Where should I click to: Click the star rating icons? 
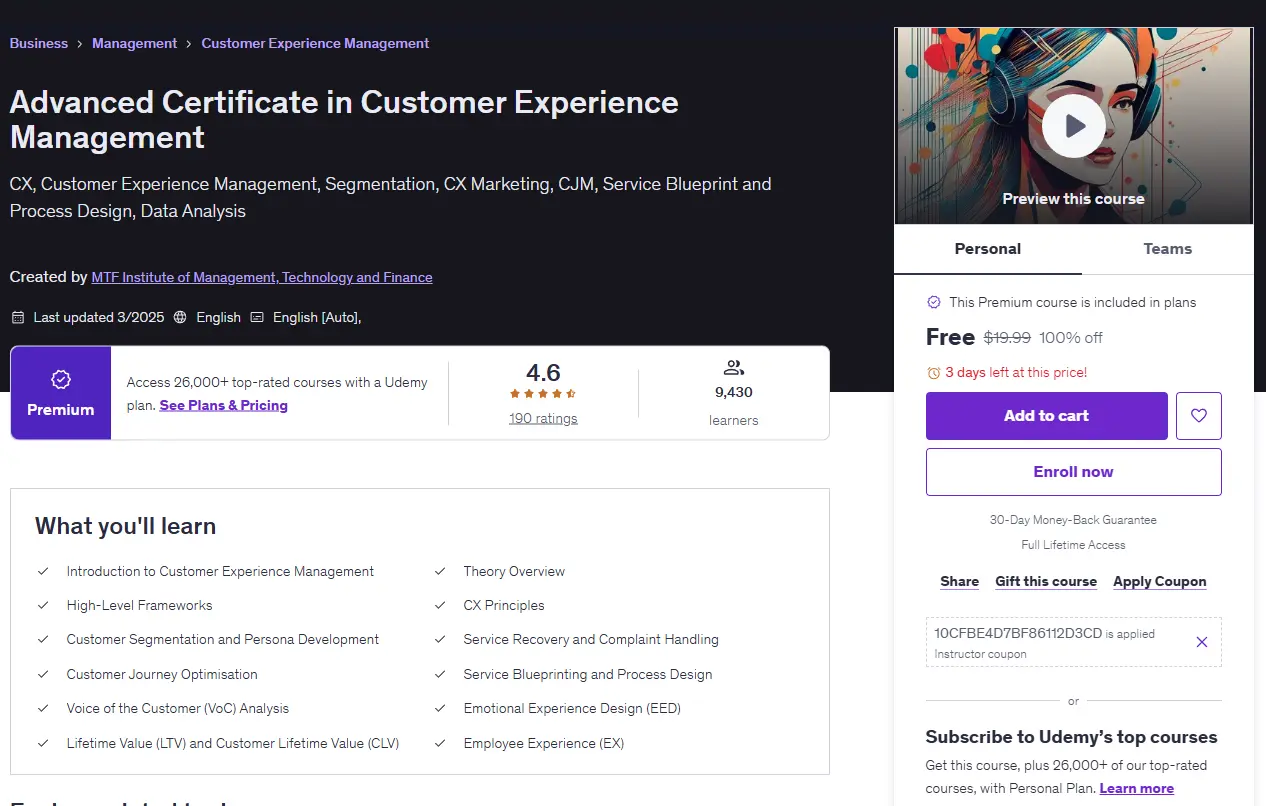click(543, 394)
